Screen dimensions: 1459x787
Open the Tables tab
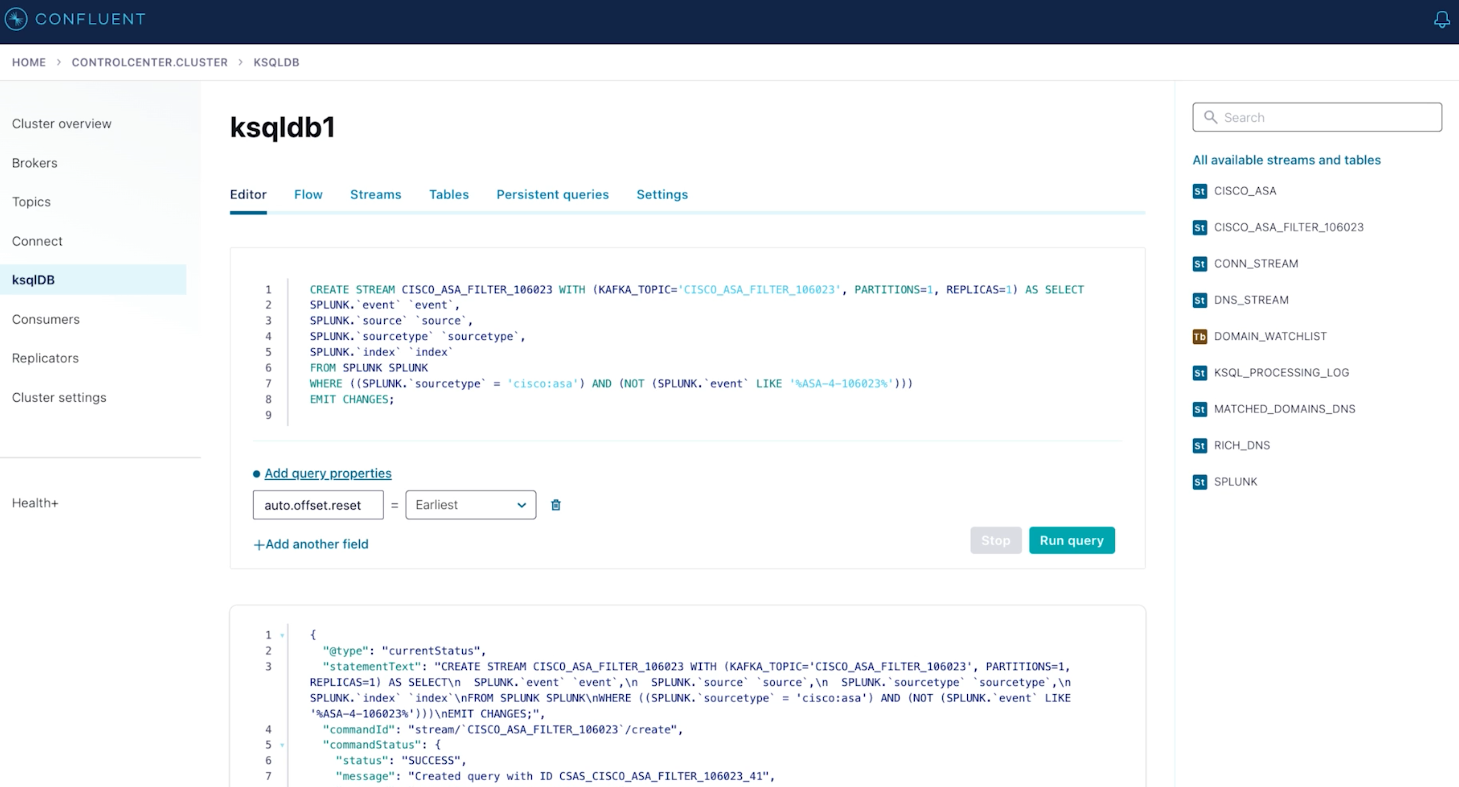coord(449,194)
